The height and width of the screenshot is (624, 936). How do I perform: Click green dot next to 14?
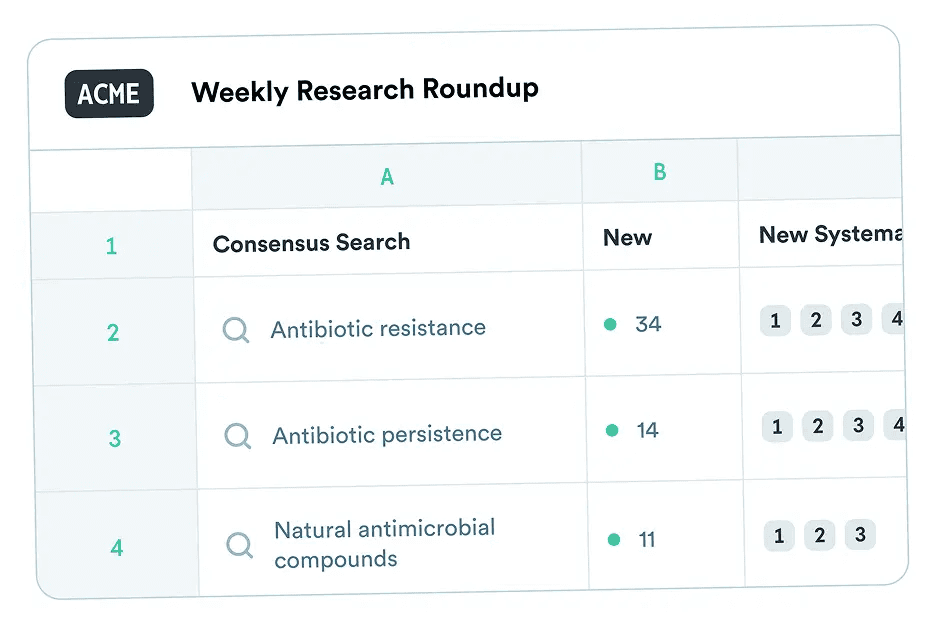point(612,430)
